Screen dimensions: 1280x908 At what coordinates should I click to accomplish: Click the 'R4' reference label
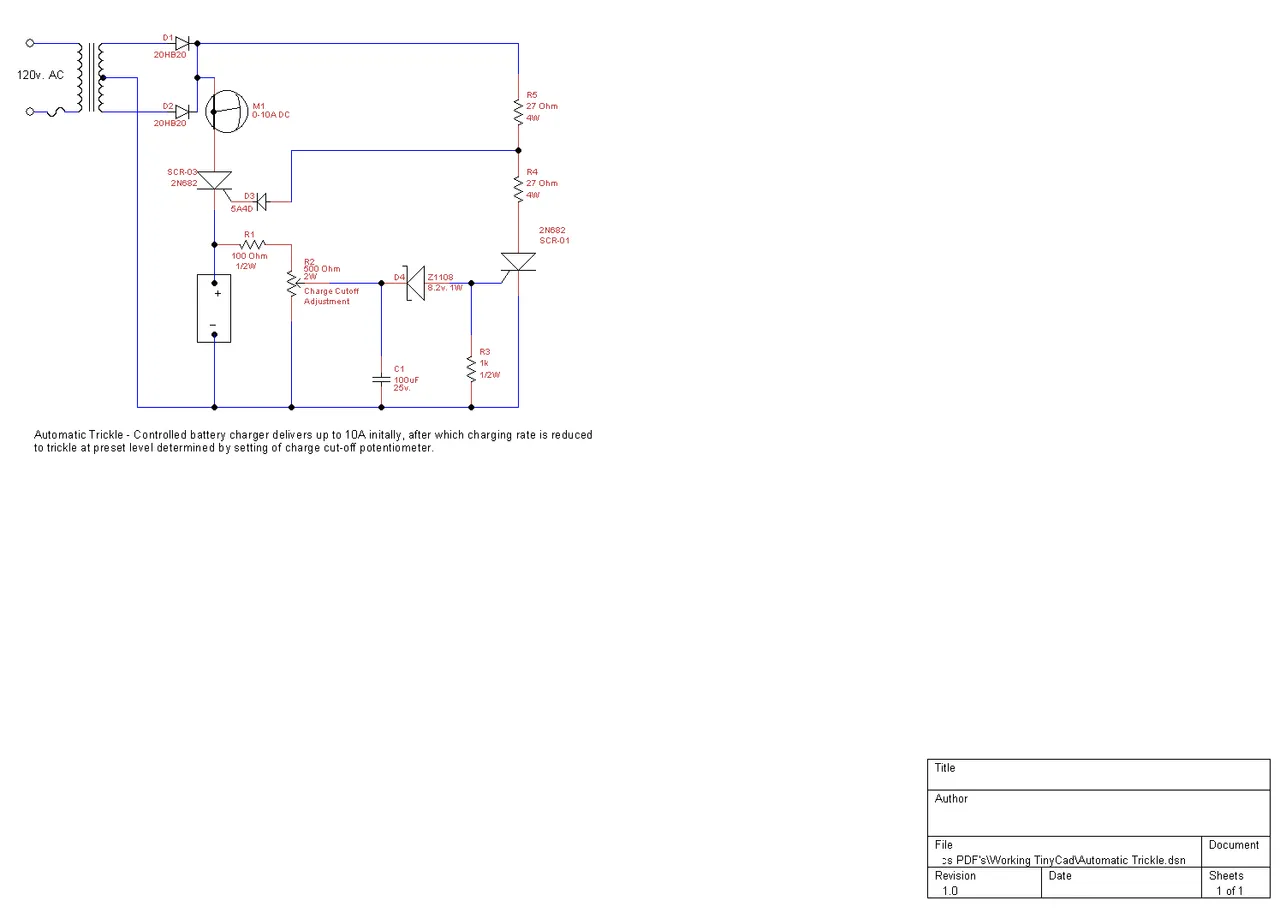click(x=532, y=172)
